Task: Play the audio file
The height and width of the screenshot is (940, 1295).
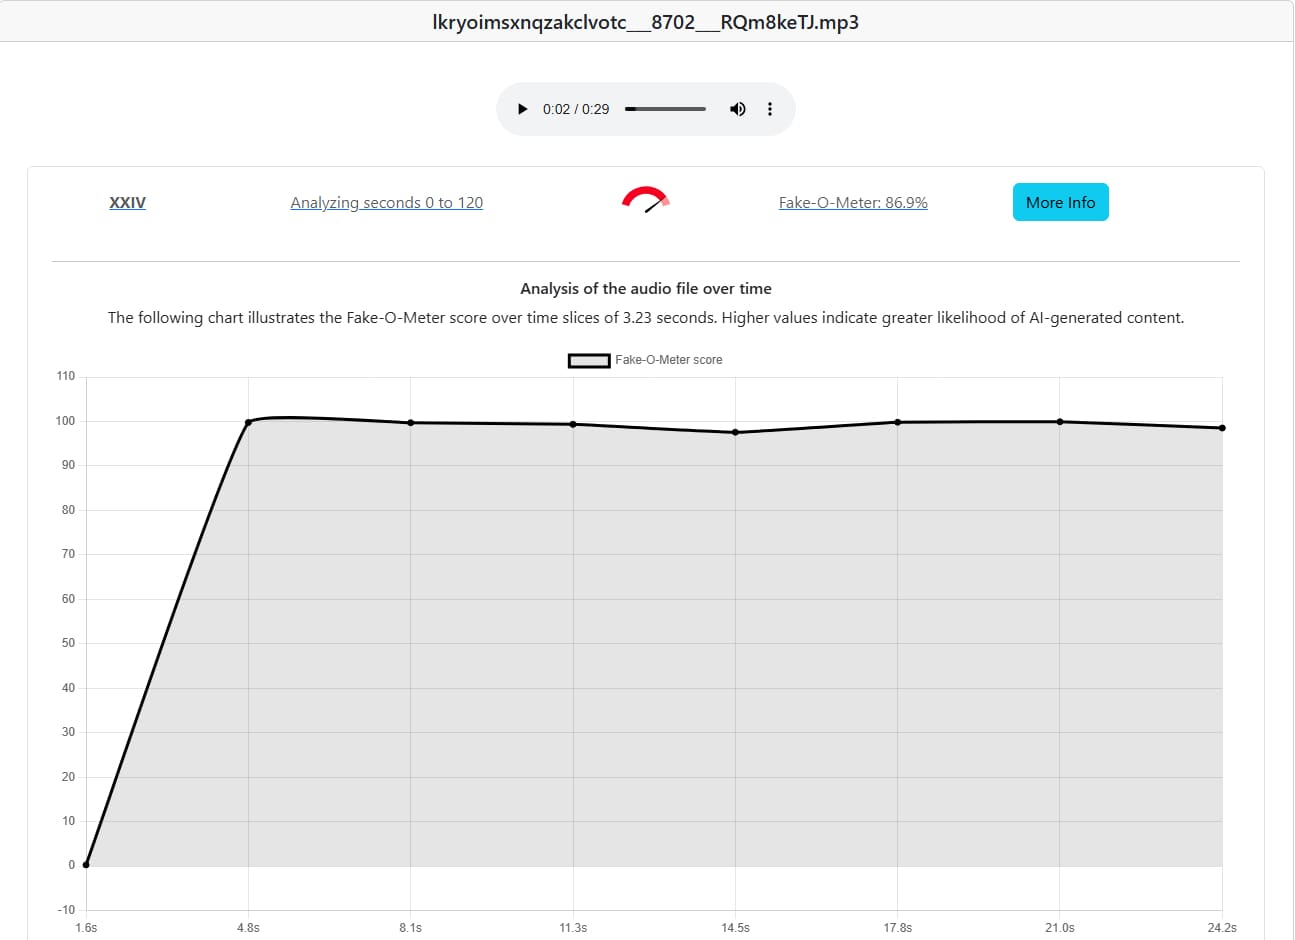Action: click(x=522, y=109)
